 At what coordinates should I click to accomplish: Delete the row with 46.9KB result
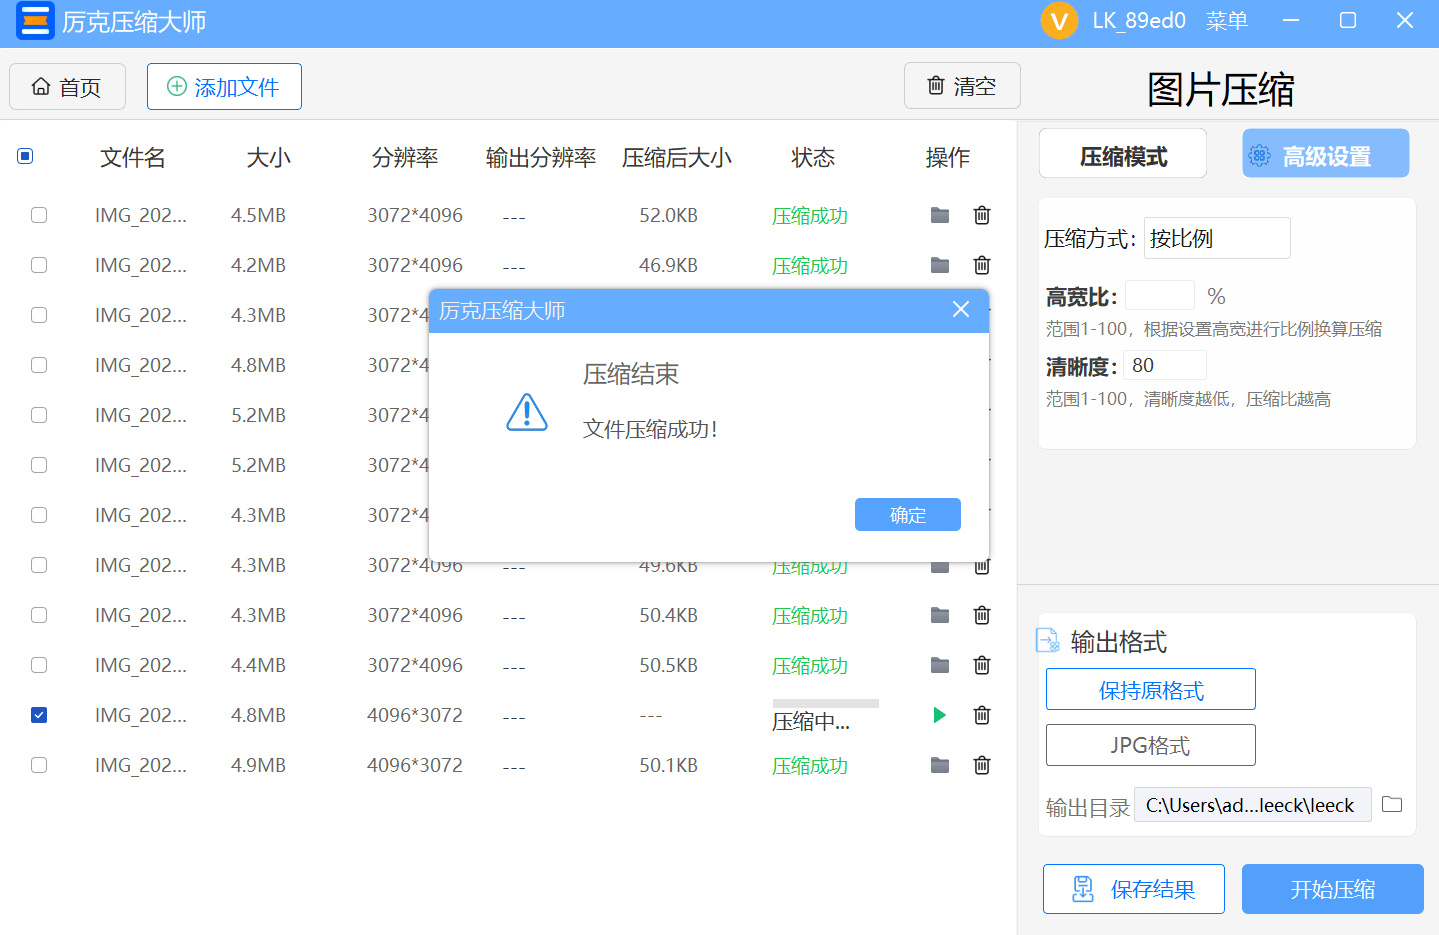(982, 265)
